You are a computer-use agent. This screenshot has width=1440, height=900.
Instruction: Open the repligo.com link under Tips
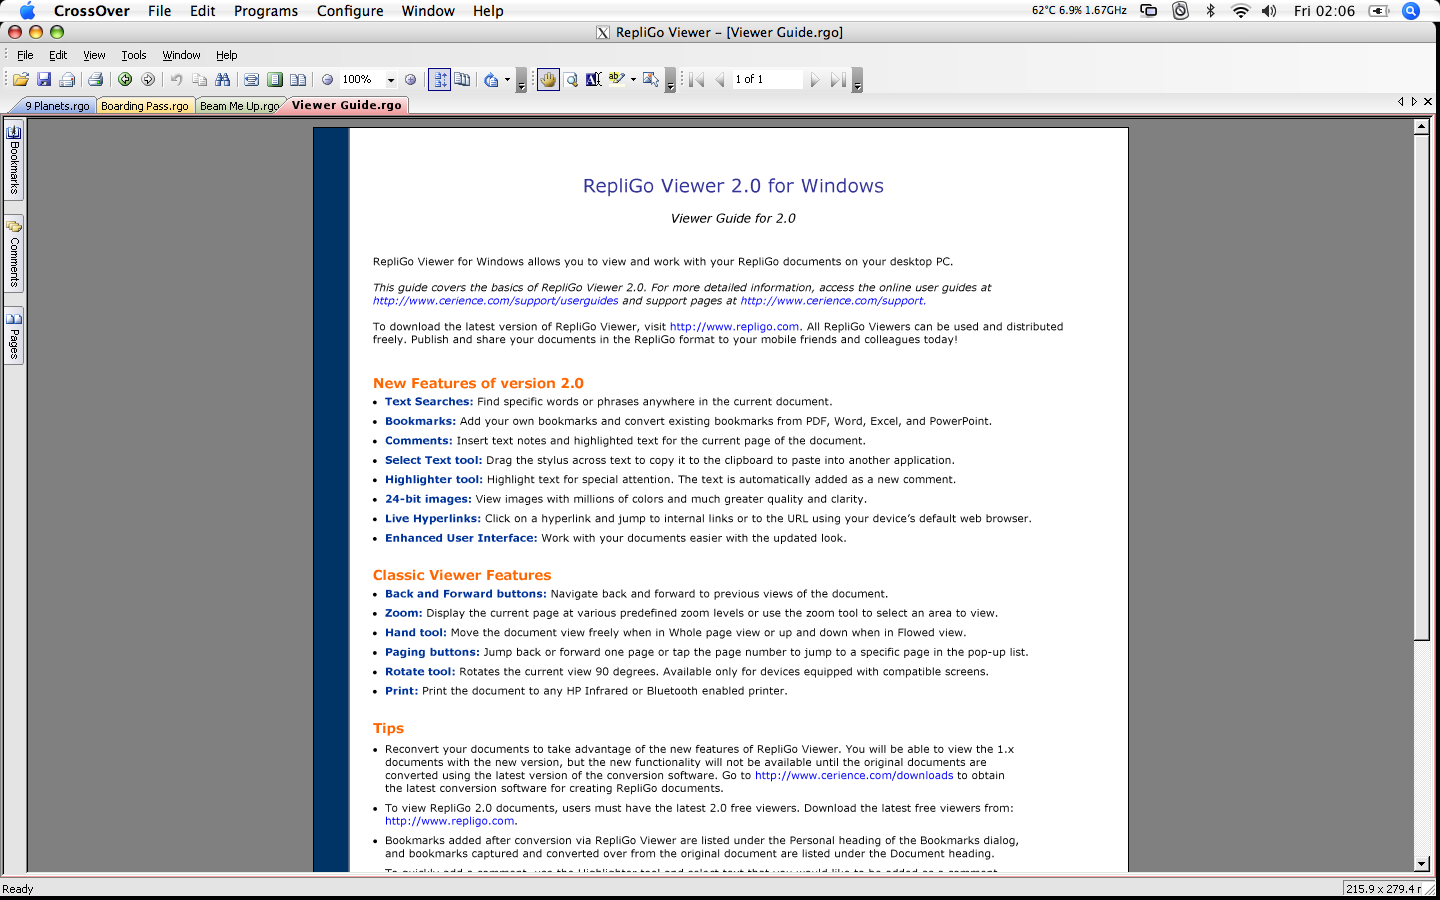point(450,821)
